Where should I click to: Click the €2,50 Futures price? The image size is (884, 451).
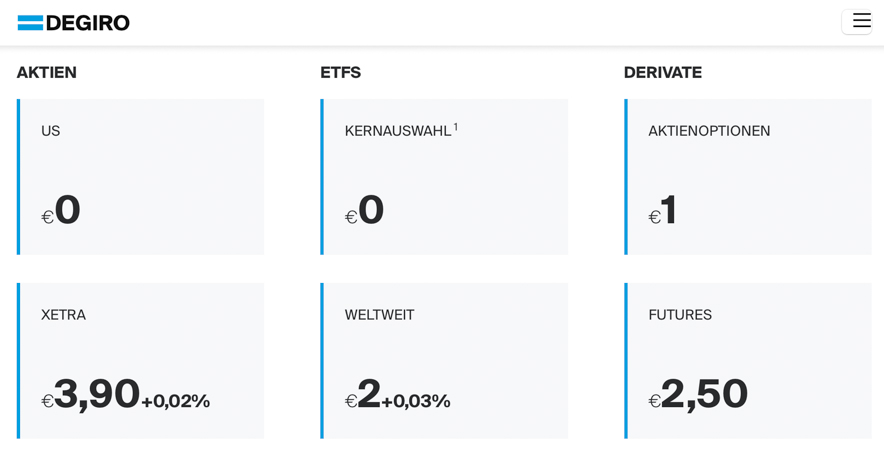point(699,395)
